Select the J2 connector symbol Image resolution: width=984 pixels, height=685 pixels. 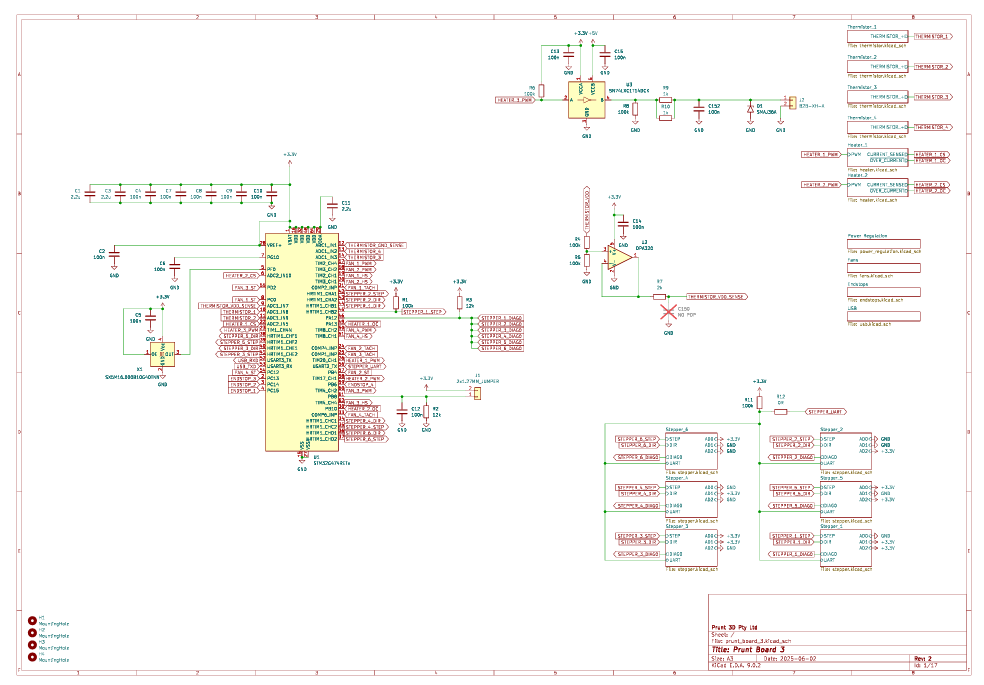[792, 102]
